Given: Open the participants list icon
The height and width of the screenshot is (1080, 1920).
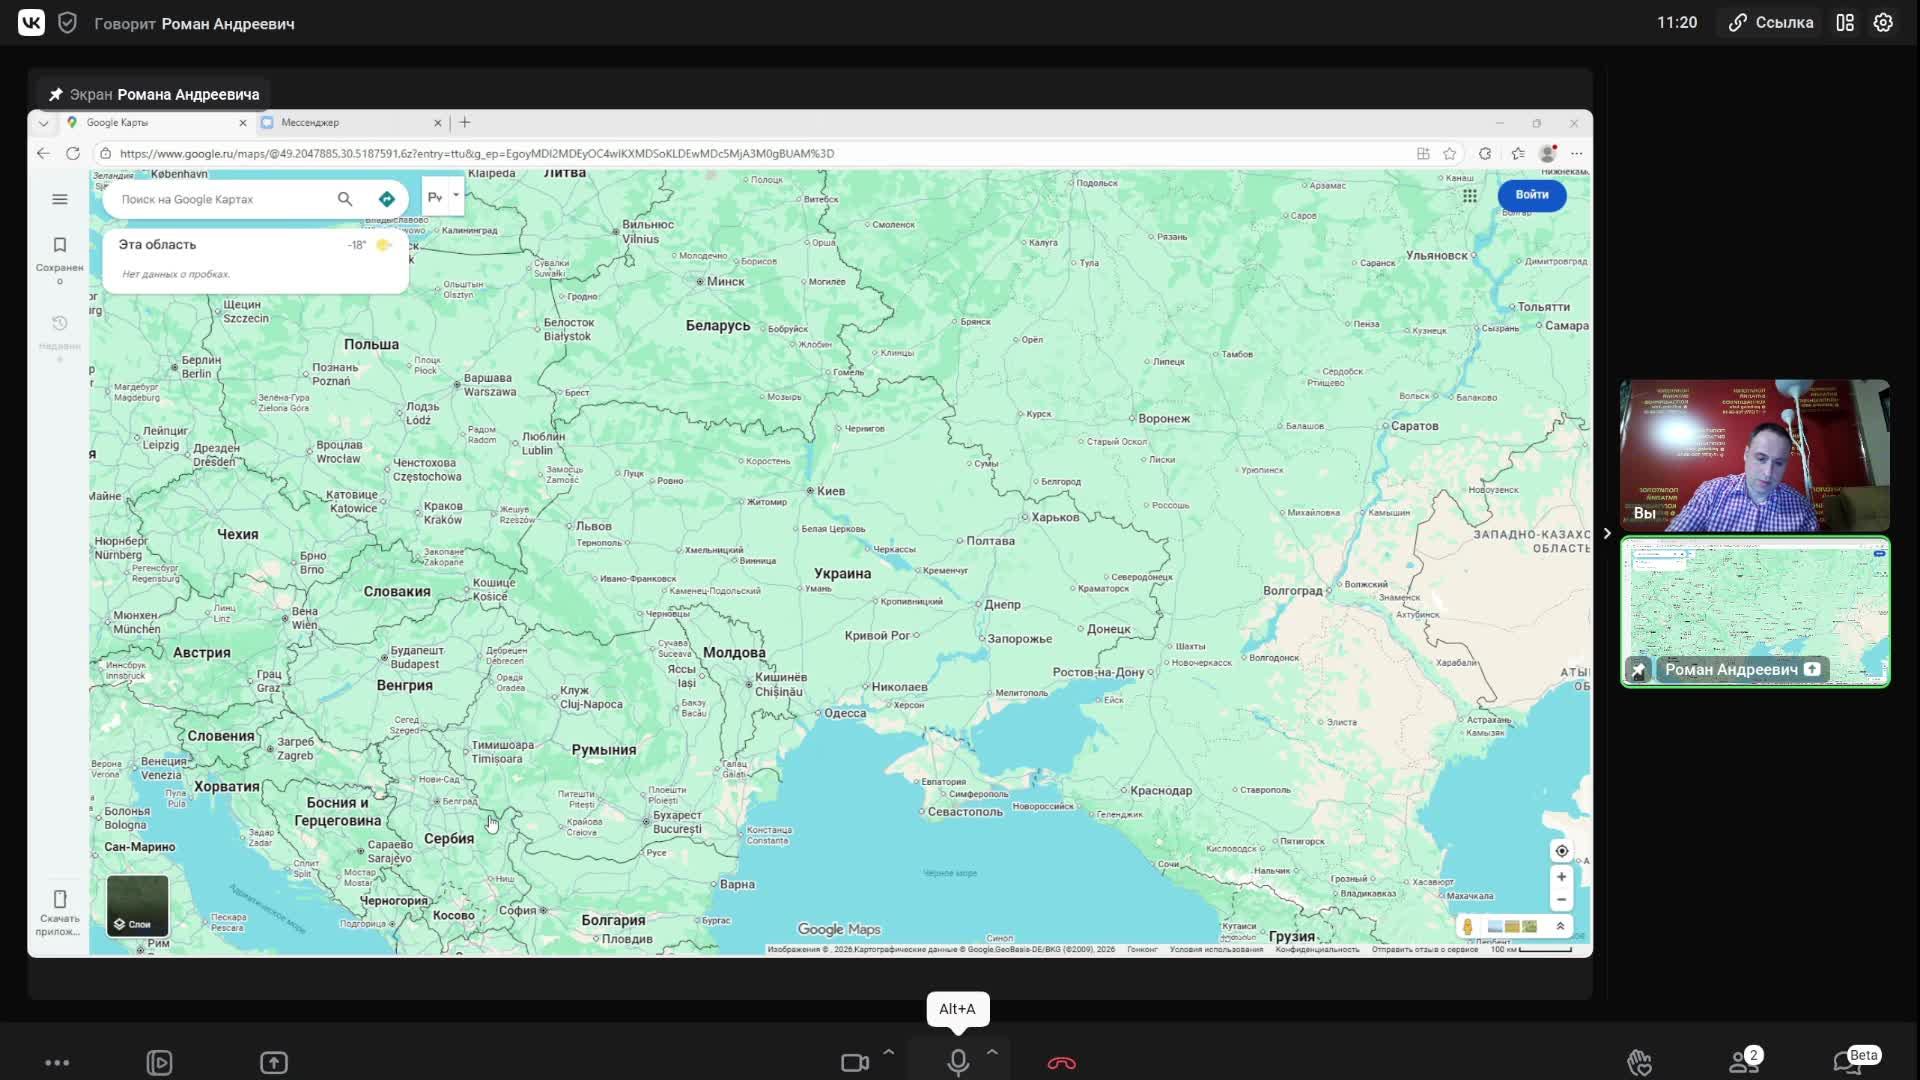Looking at the screenshot, I should point(1744,1062).
